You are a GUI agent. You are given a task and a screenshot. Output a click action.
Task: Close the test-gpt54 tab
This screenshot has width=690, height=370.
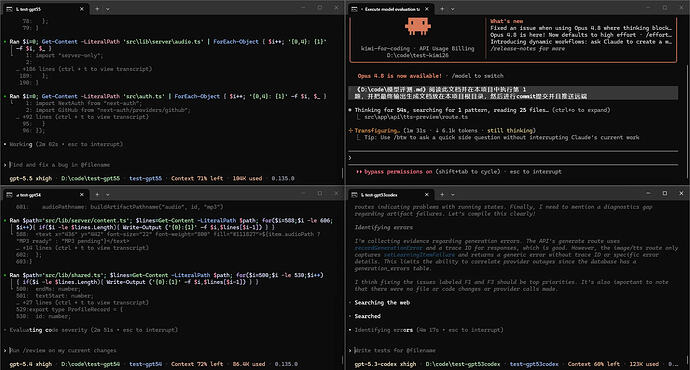pos(81,194)
